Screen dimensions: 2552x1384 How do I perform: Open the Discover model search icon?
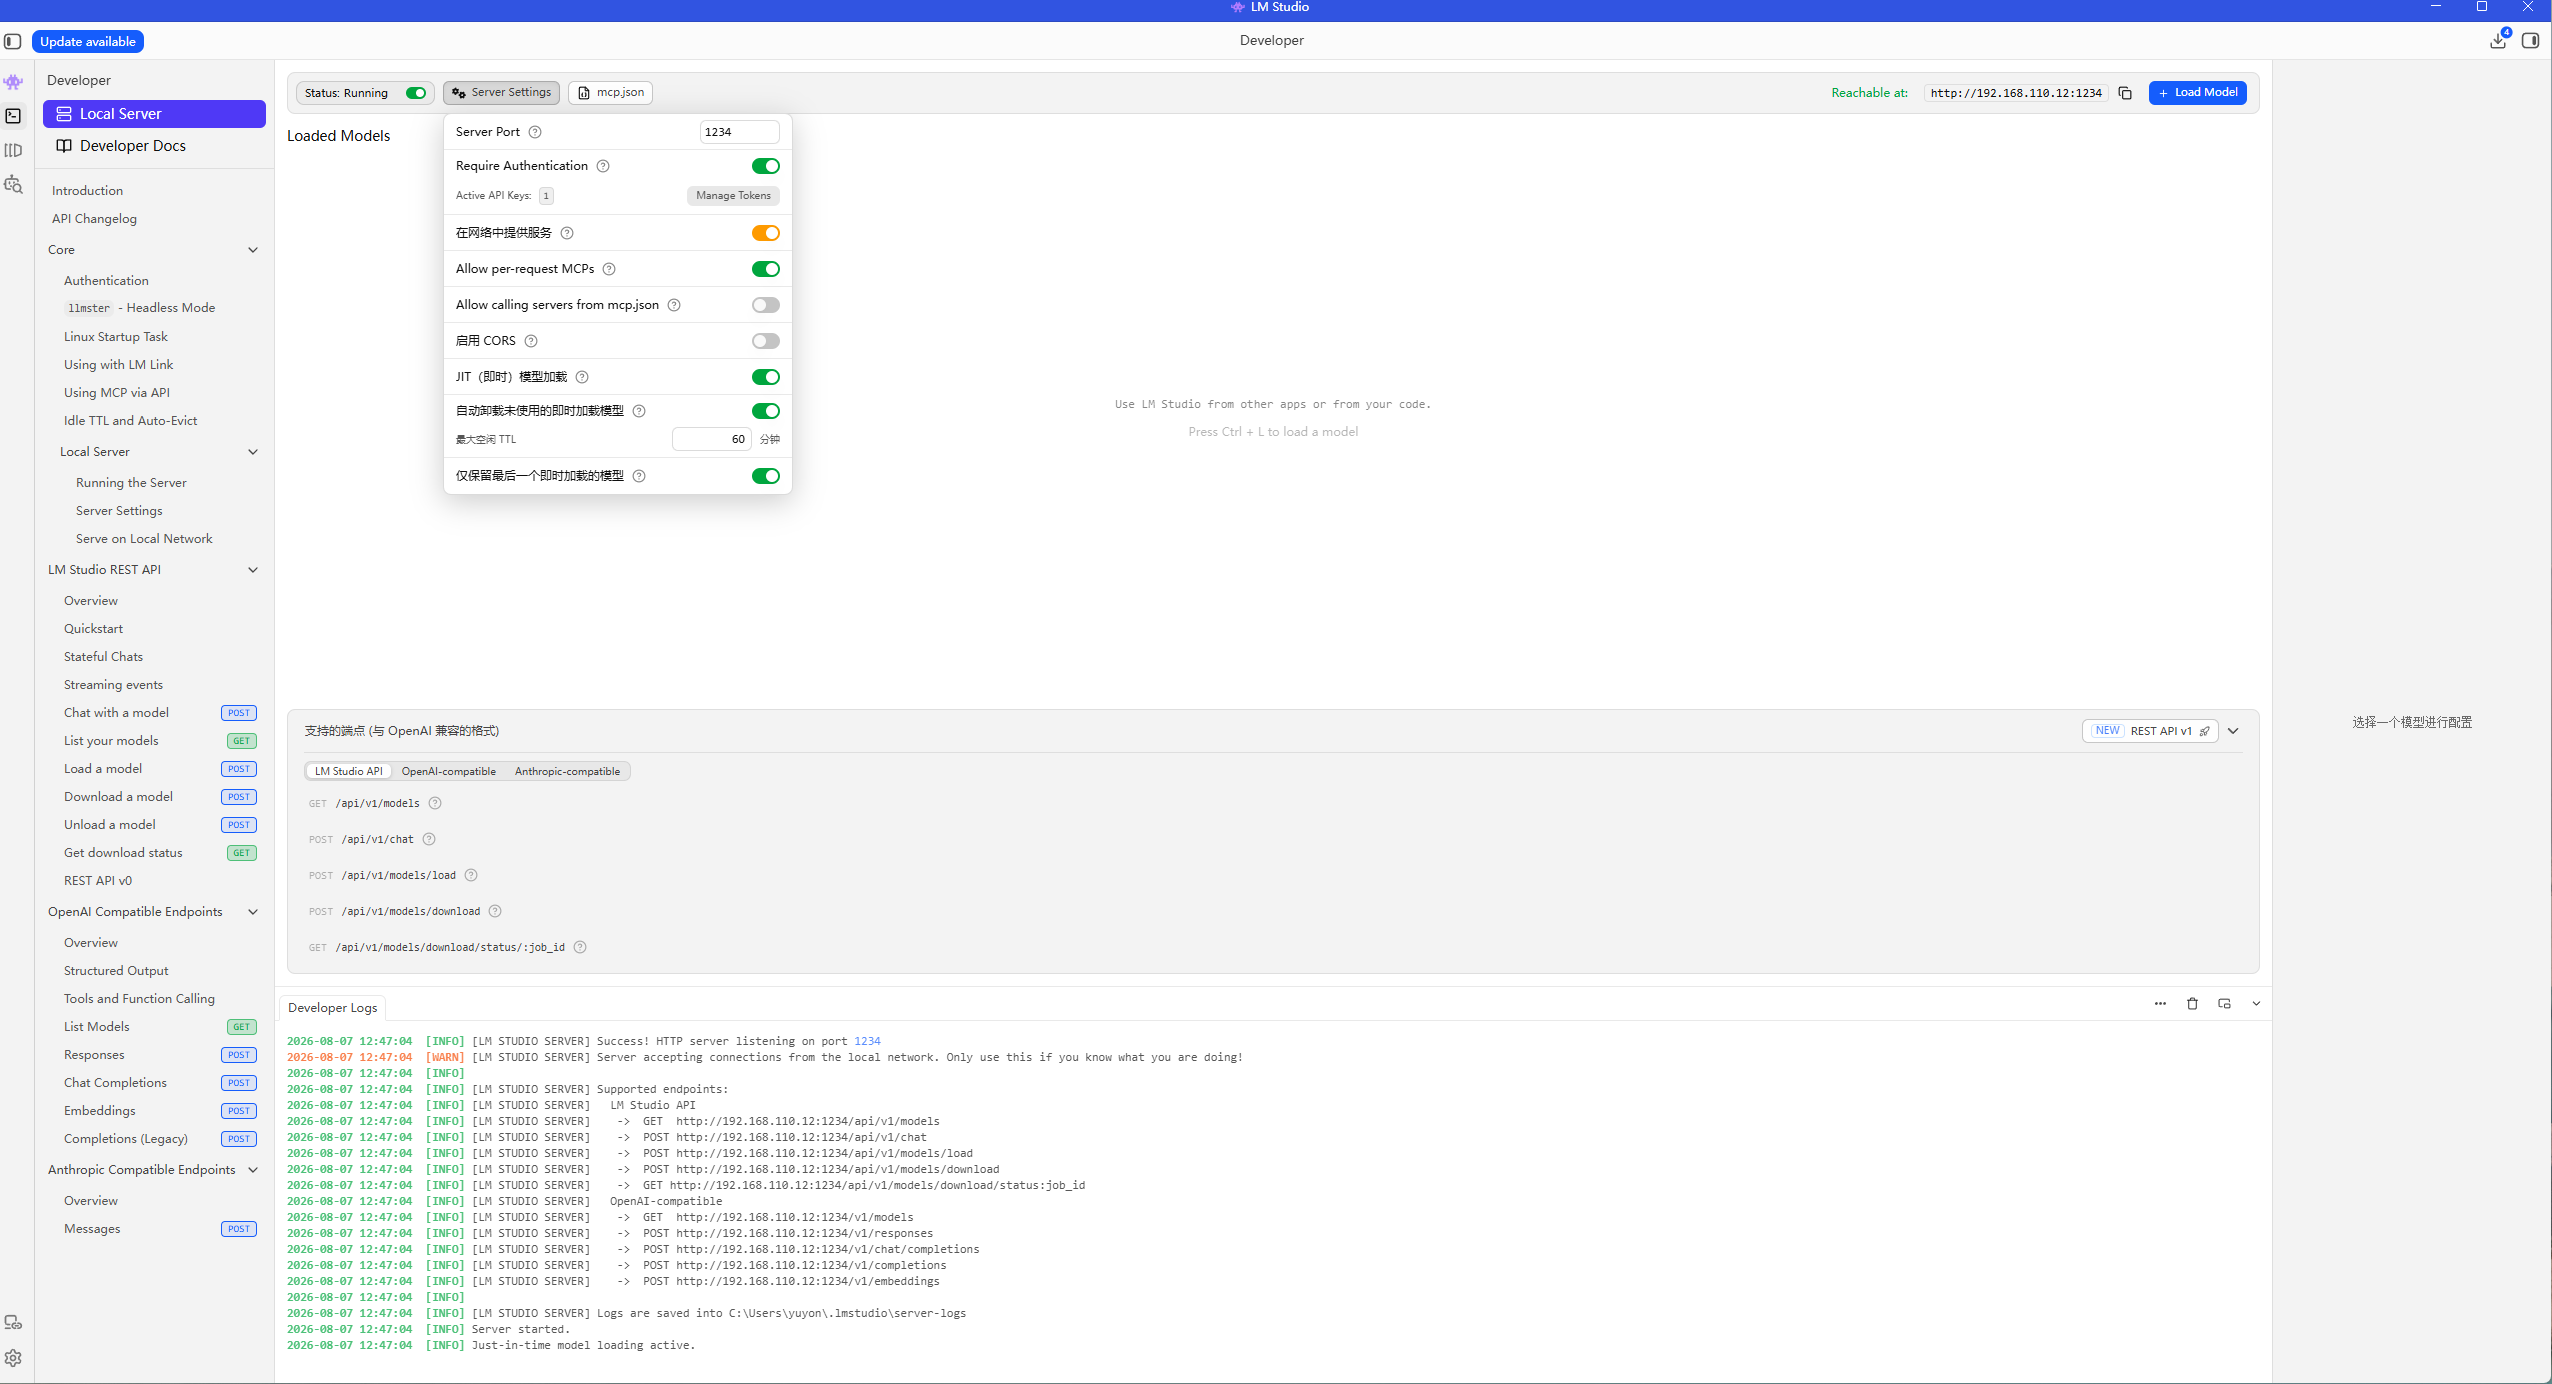tap(13, 184)
